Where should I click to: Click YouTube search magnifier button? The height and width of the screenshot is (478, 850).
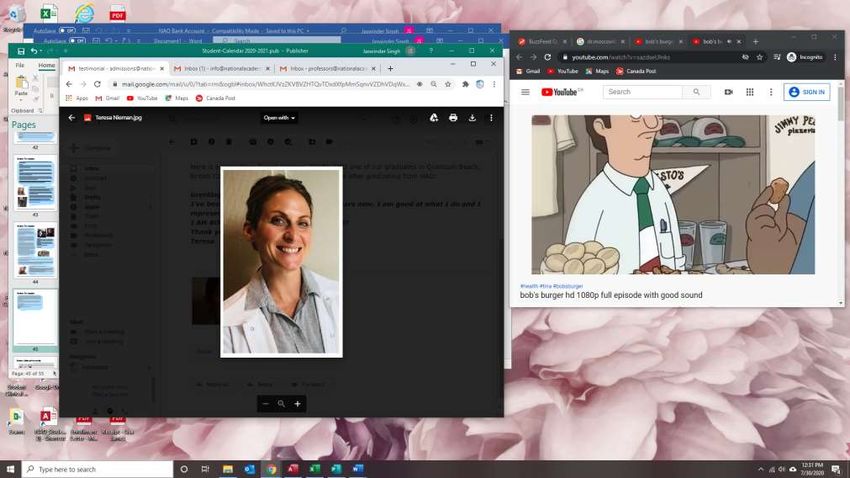(x=696, y=92)
